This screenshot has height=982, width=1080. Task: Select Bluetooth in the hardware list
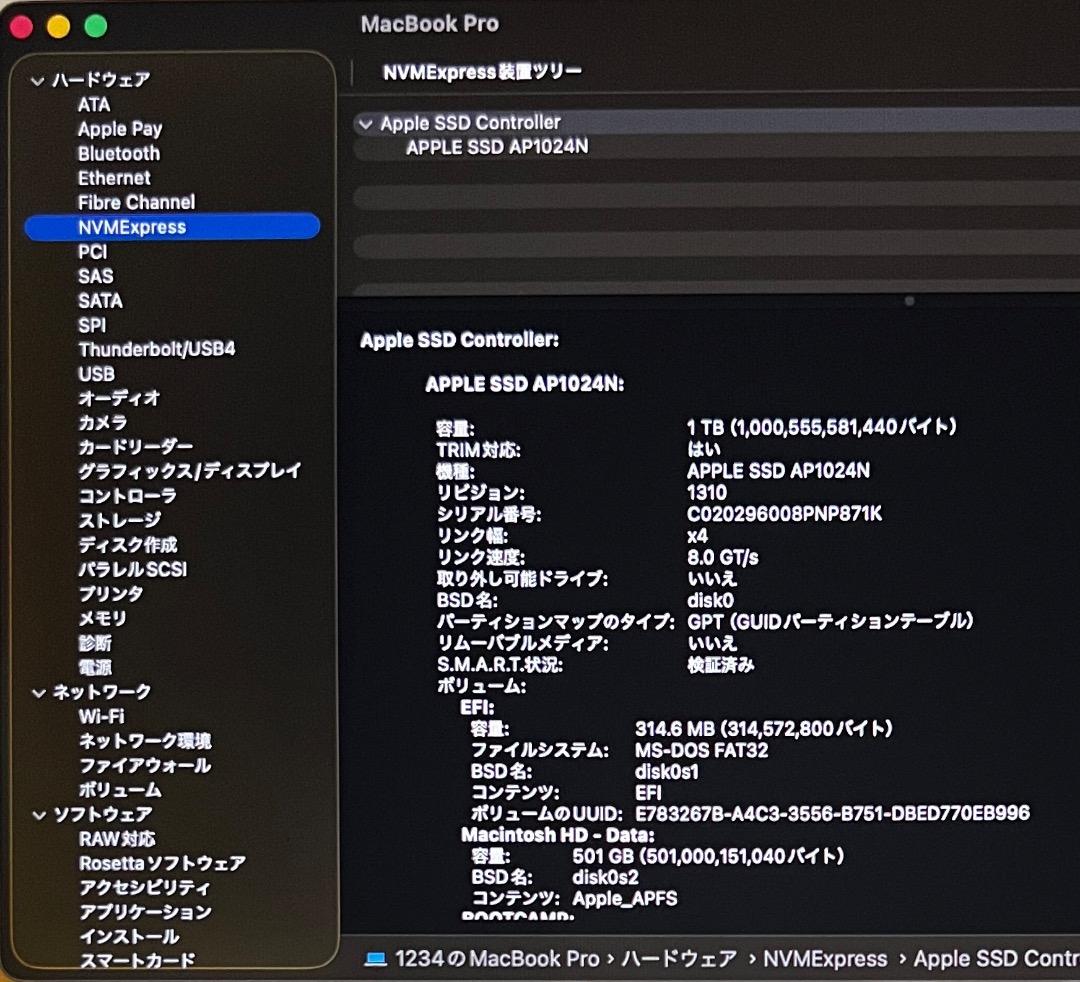point(118,153)
